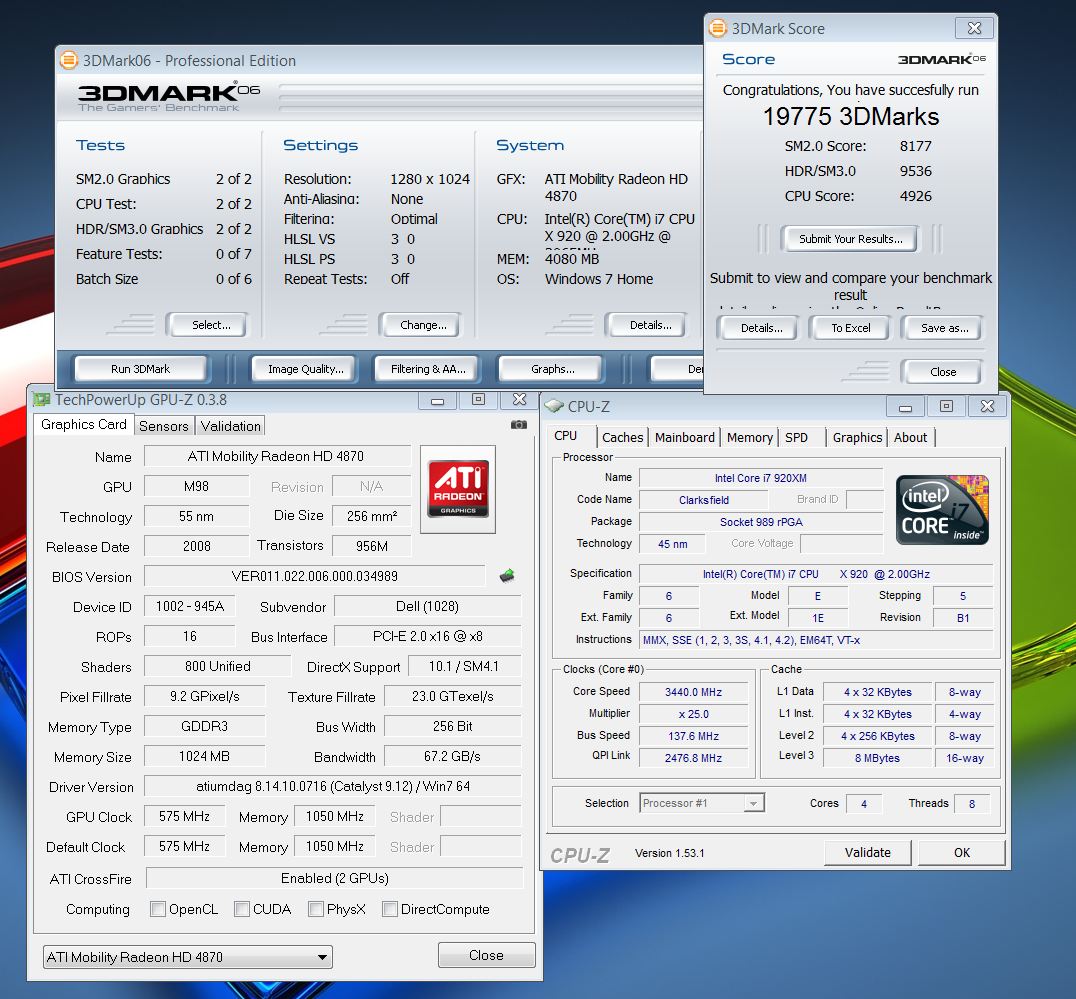Minimize the GPU-Z window
The height and width of the screenshot is (999, 1076).
(438, 400)
